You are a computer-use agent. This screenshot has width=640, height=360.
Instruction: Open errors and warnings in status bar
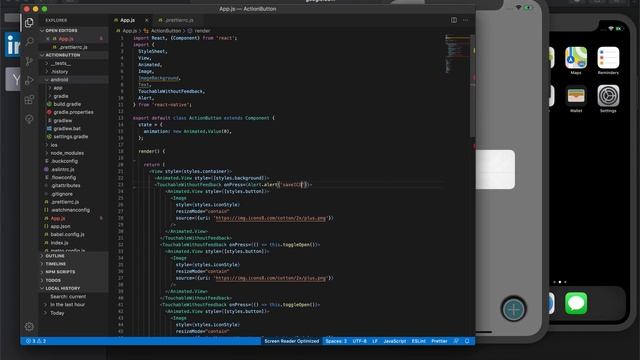point(36,341)
